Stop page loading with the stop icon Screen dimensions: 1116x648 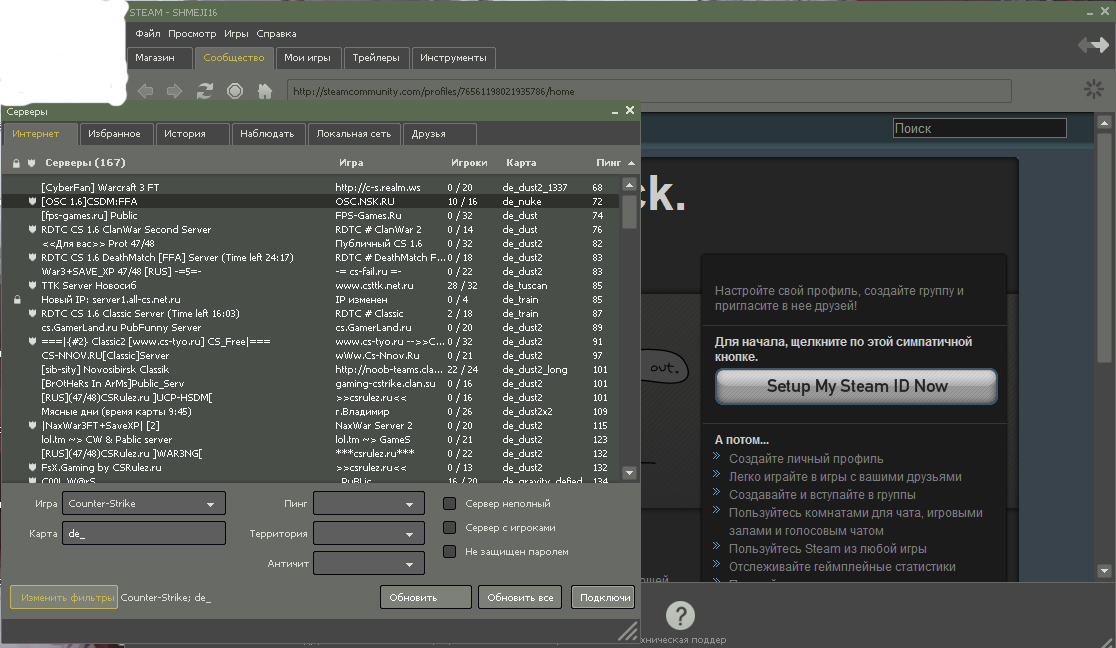click(x=235, y=91)
